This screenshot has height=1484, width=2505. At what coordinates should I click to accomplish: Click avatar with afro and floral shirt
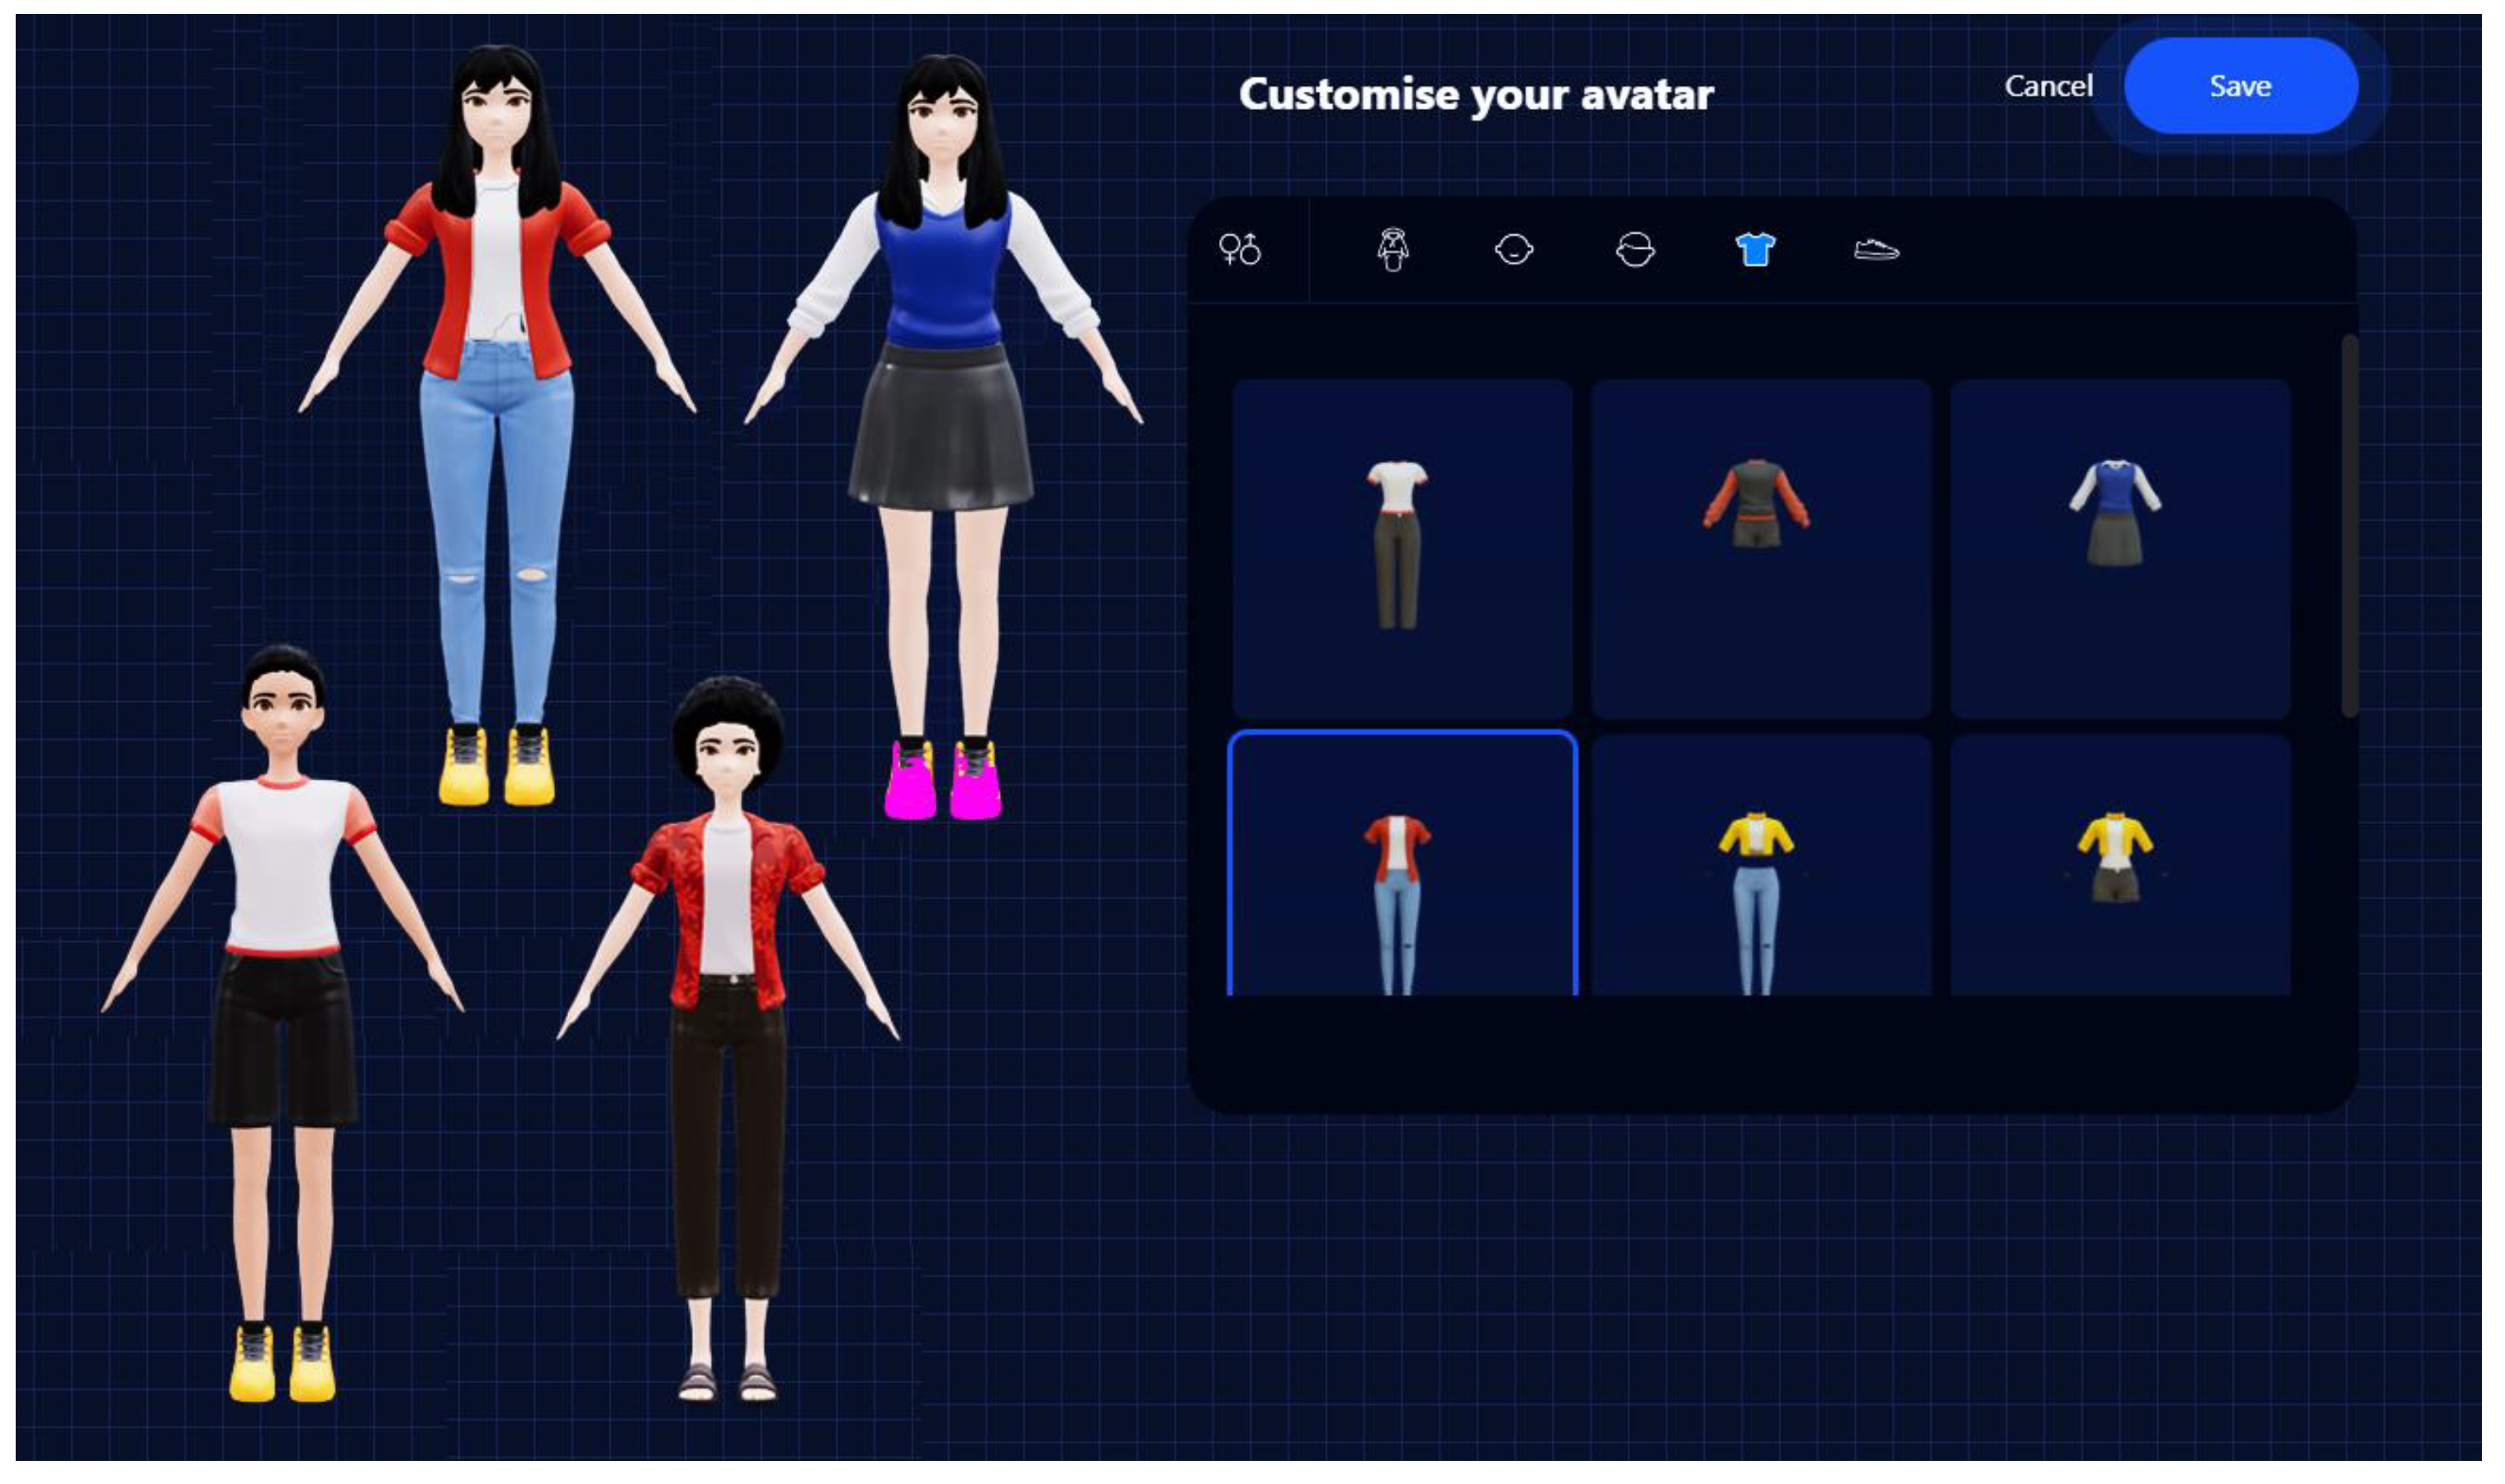728,1040
